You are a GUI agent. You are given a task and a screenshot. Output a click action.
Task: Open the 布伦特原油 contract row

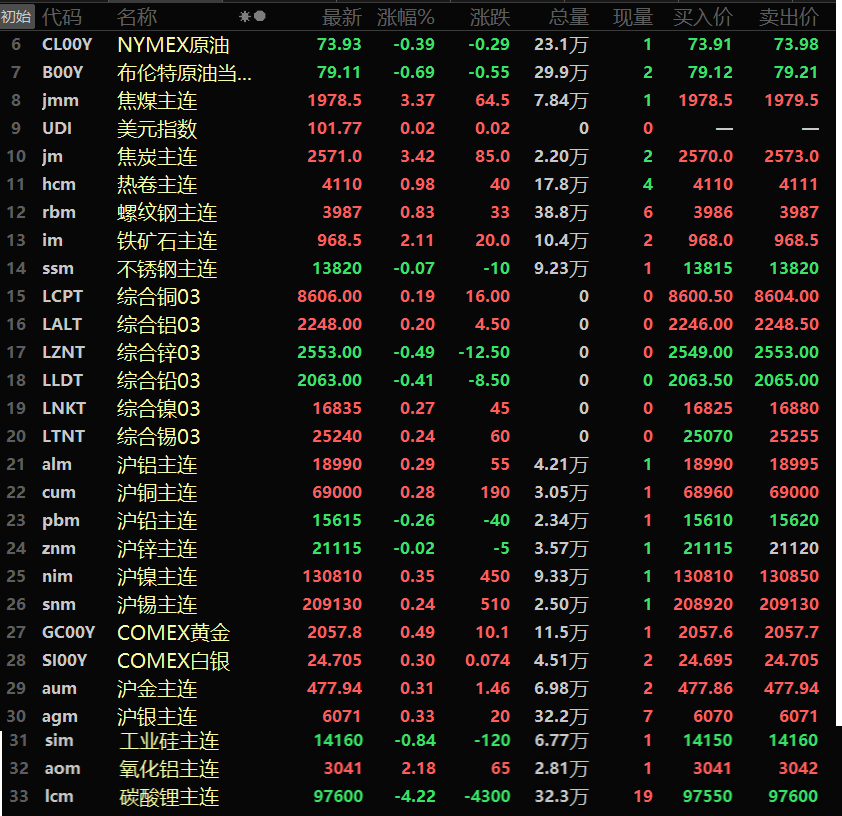[184, 73]
